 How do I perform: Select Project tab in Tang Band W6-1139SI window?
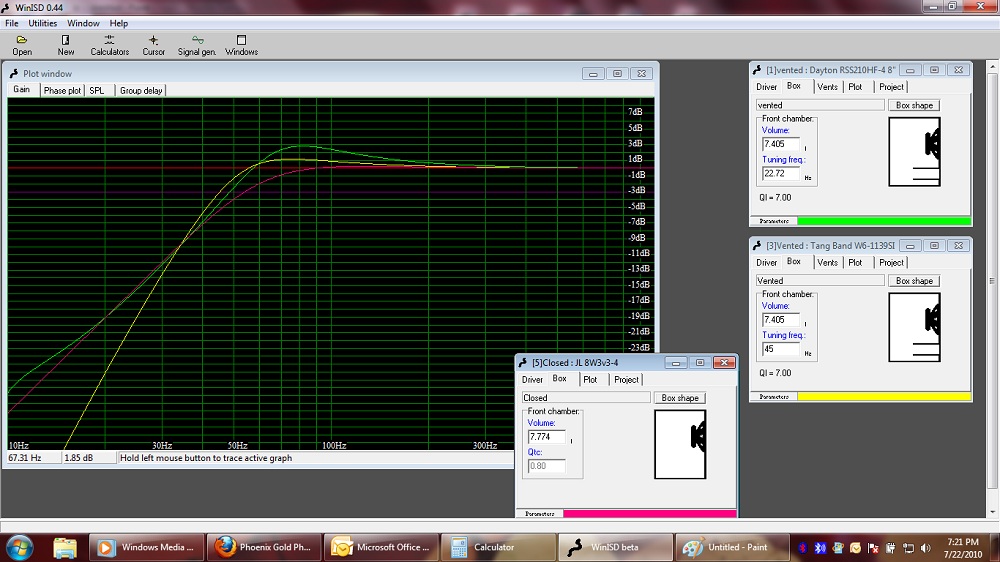(x=891, y=262)
